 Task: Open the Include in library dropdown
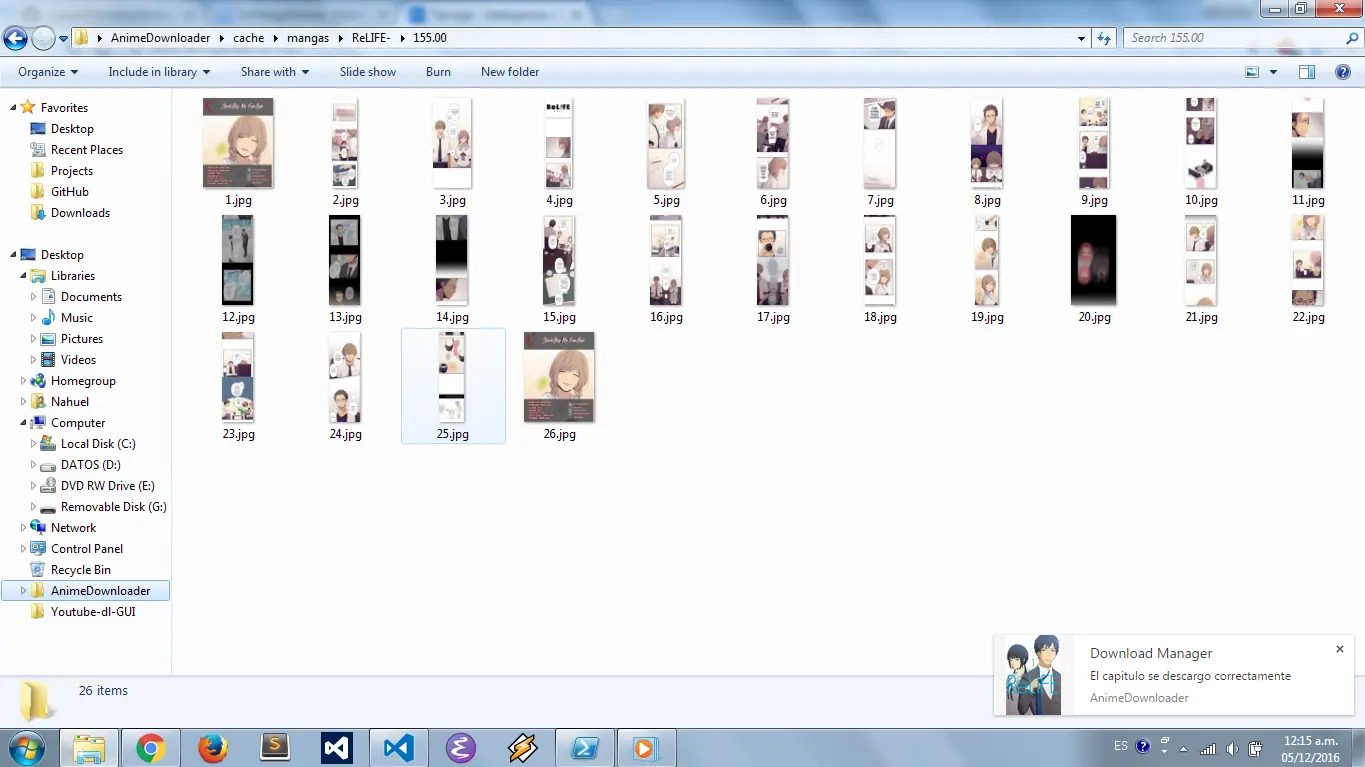pos(159,72)
